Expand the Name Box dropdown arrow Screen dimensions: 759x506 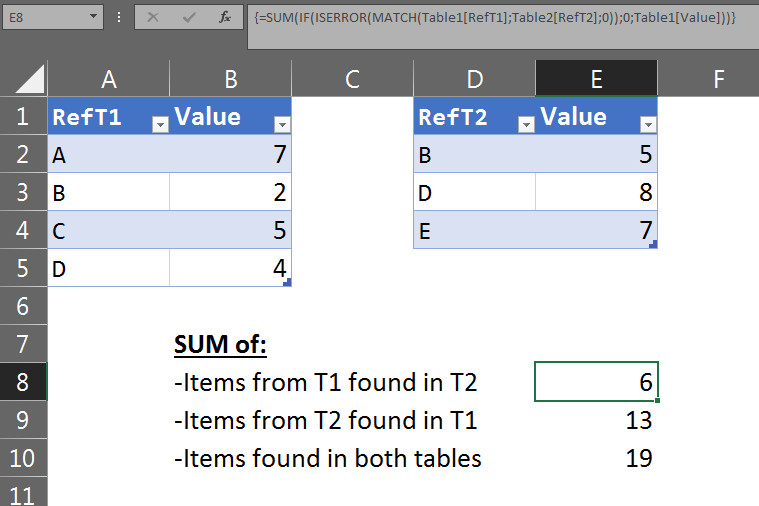(x=94, y=17)
